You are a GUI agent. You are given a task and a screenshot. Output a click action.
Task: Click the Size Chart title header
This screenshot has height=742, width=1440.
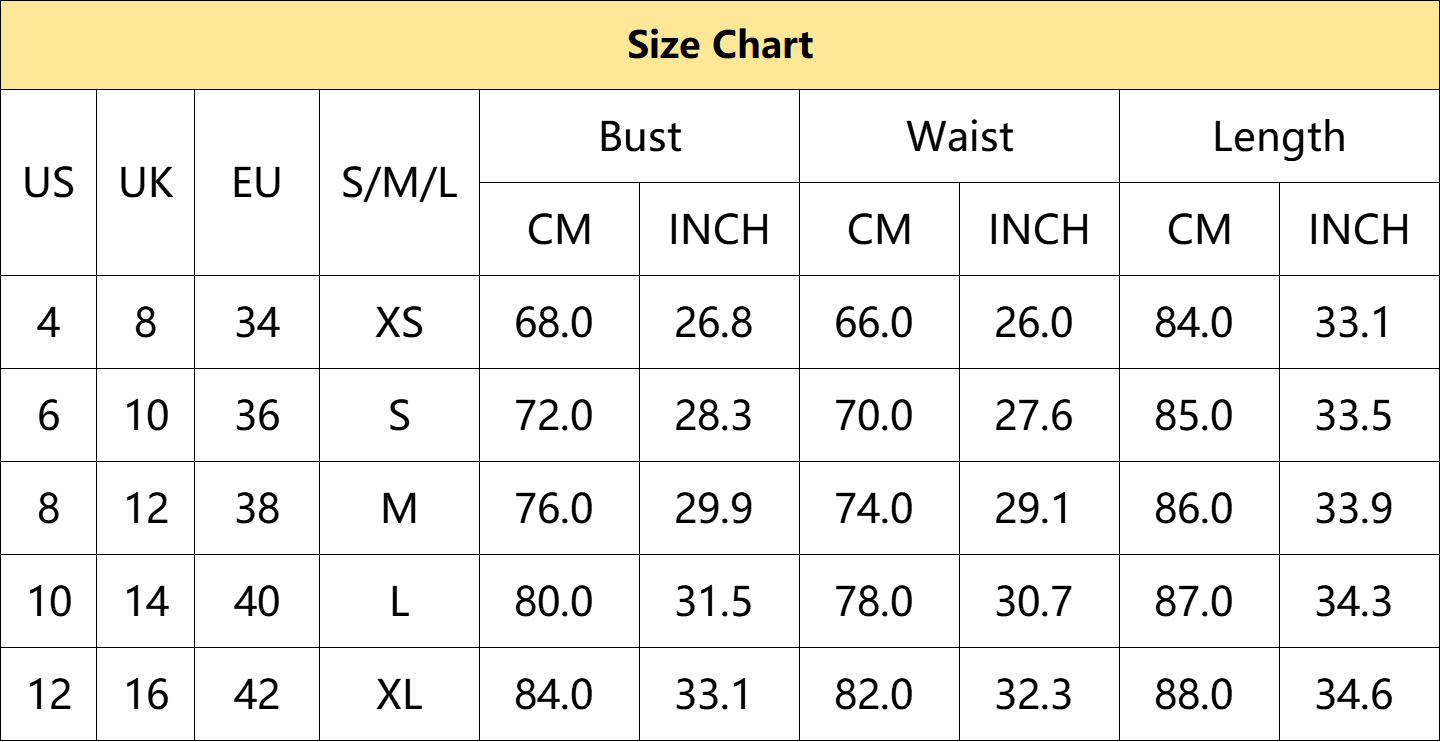(x=720, y=45)
